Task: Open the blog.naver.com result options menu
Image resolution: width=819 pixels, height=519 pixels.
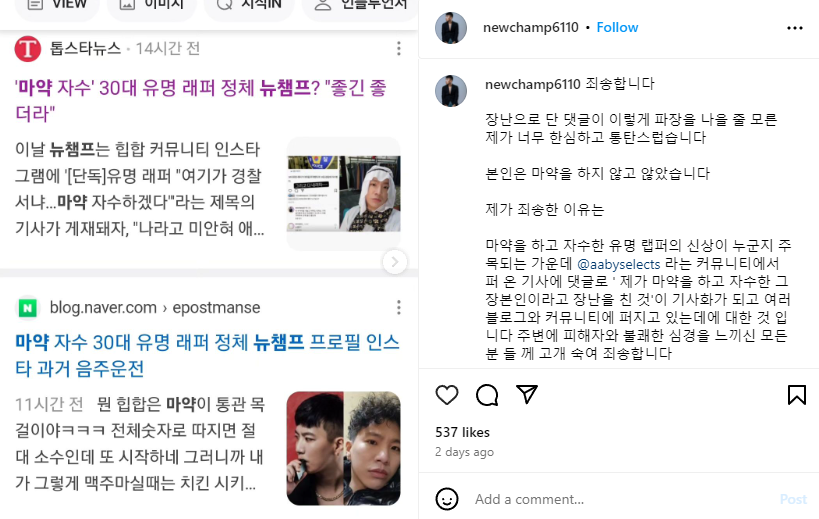Action: pos(399,308)
